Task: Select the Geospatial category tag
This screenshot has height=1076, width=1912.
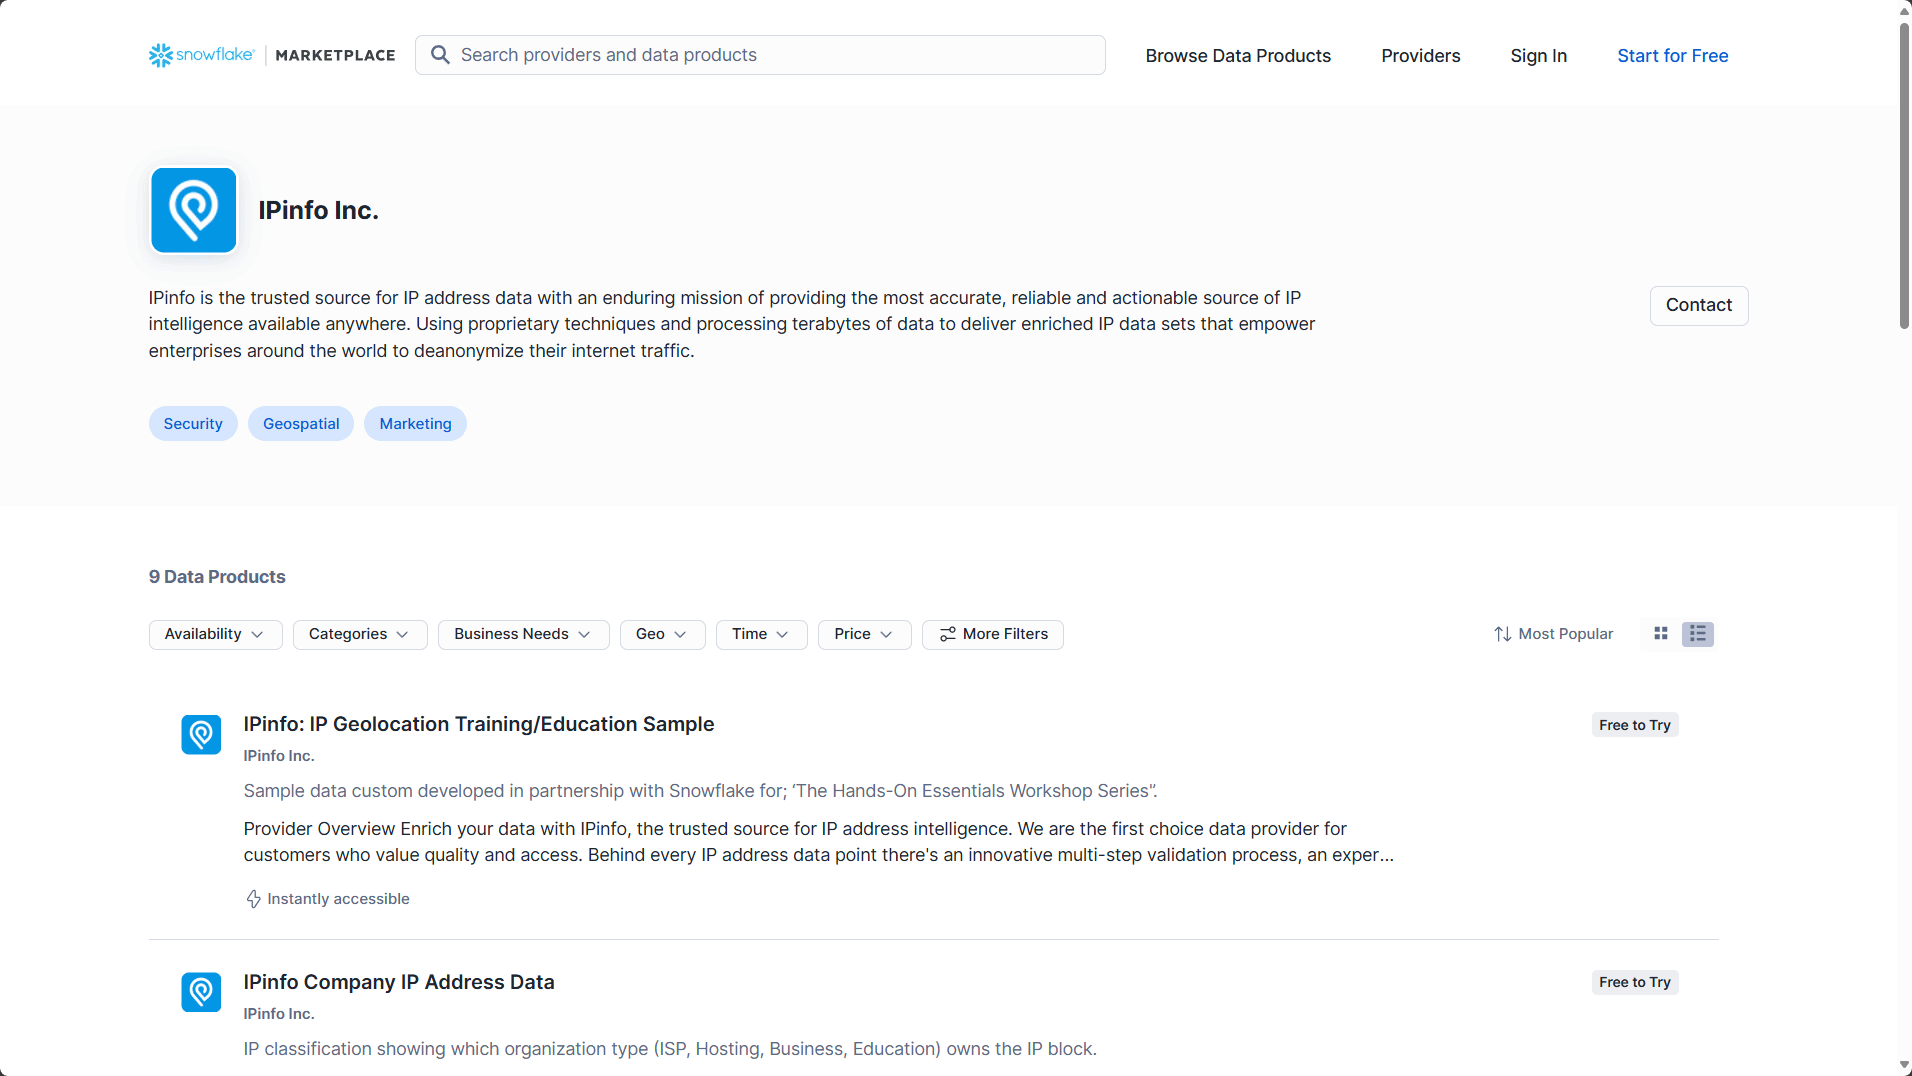Action: 301,424
